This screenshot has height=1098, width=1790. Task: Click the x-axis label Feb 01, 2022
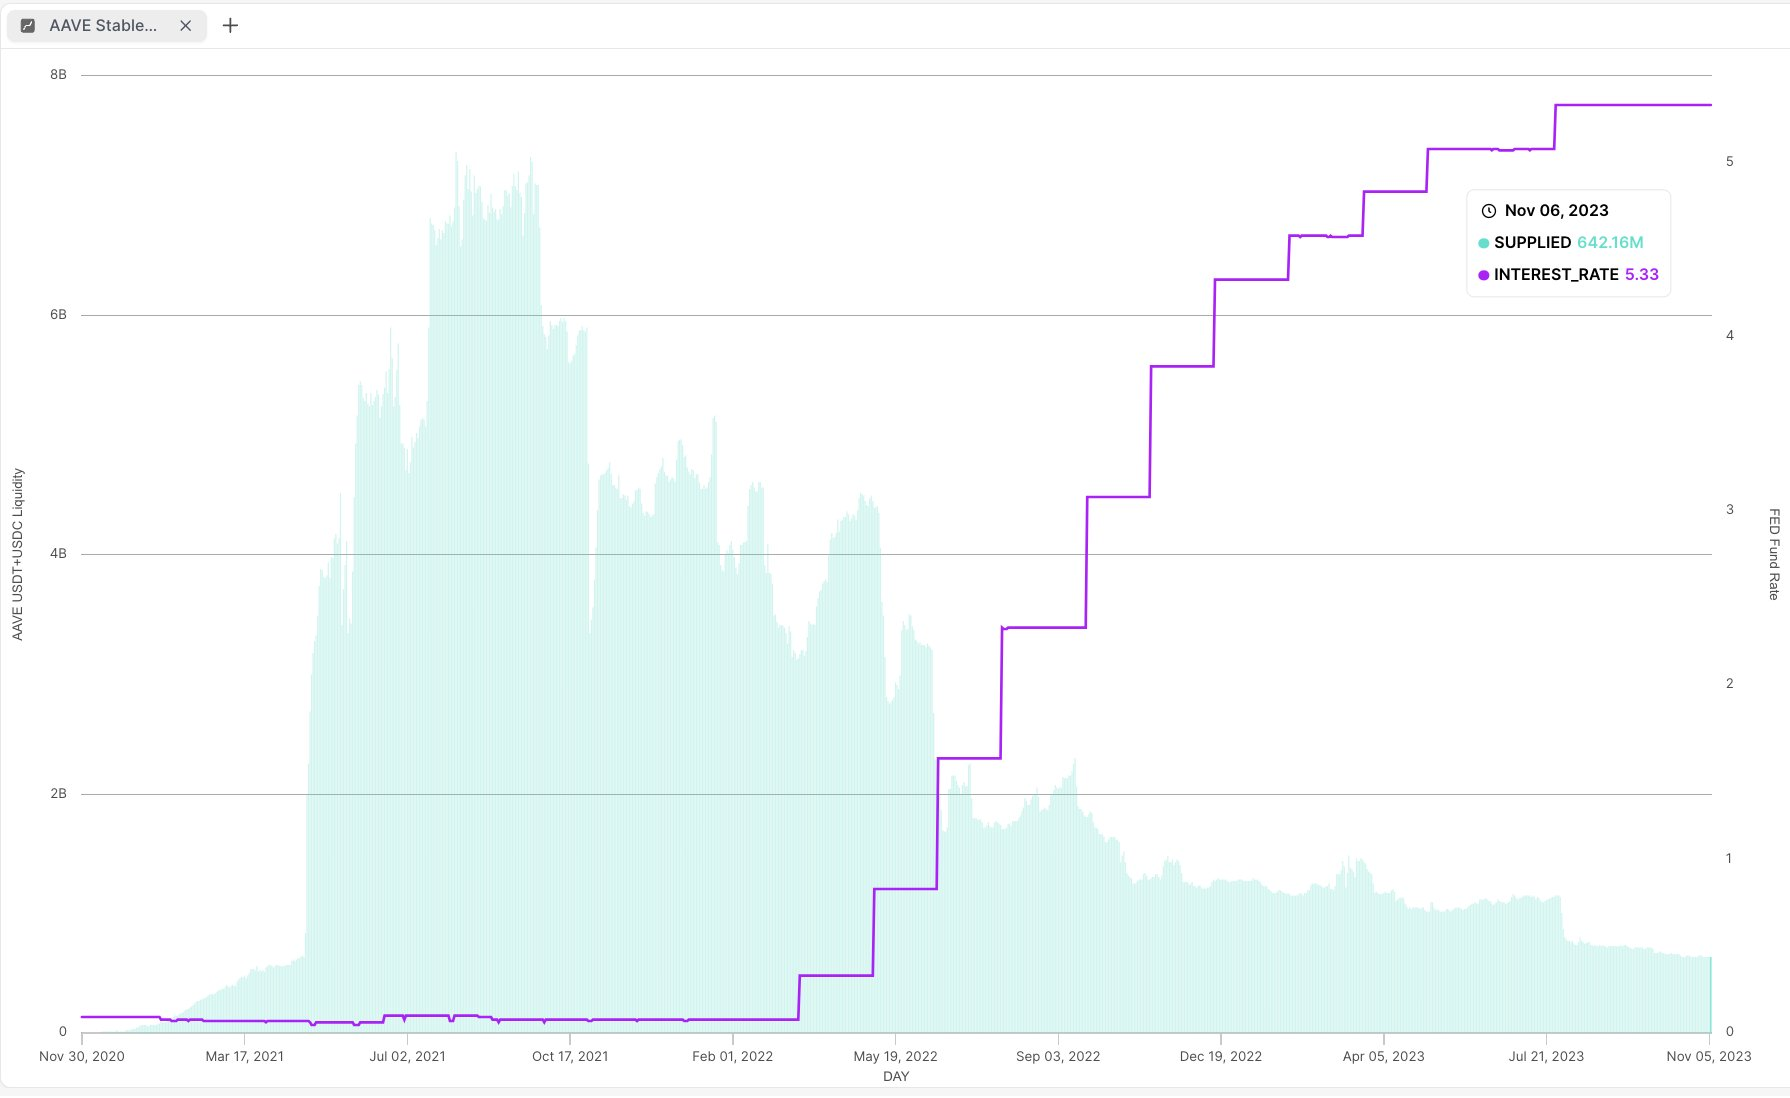[732, 1056]
